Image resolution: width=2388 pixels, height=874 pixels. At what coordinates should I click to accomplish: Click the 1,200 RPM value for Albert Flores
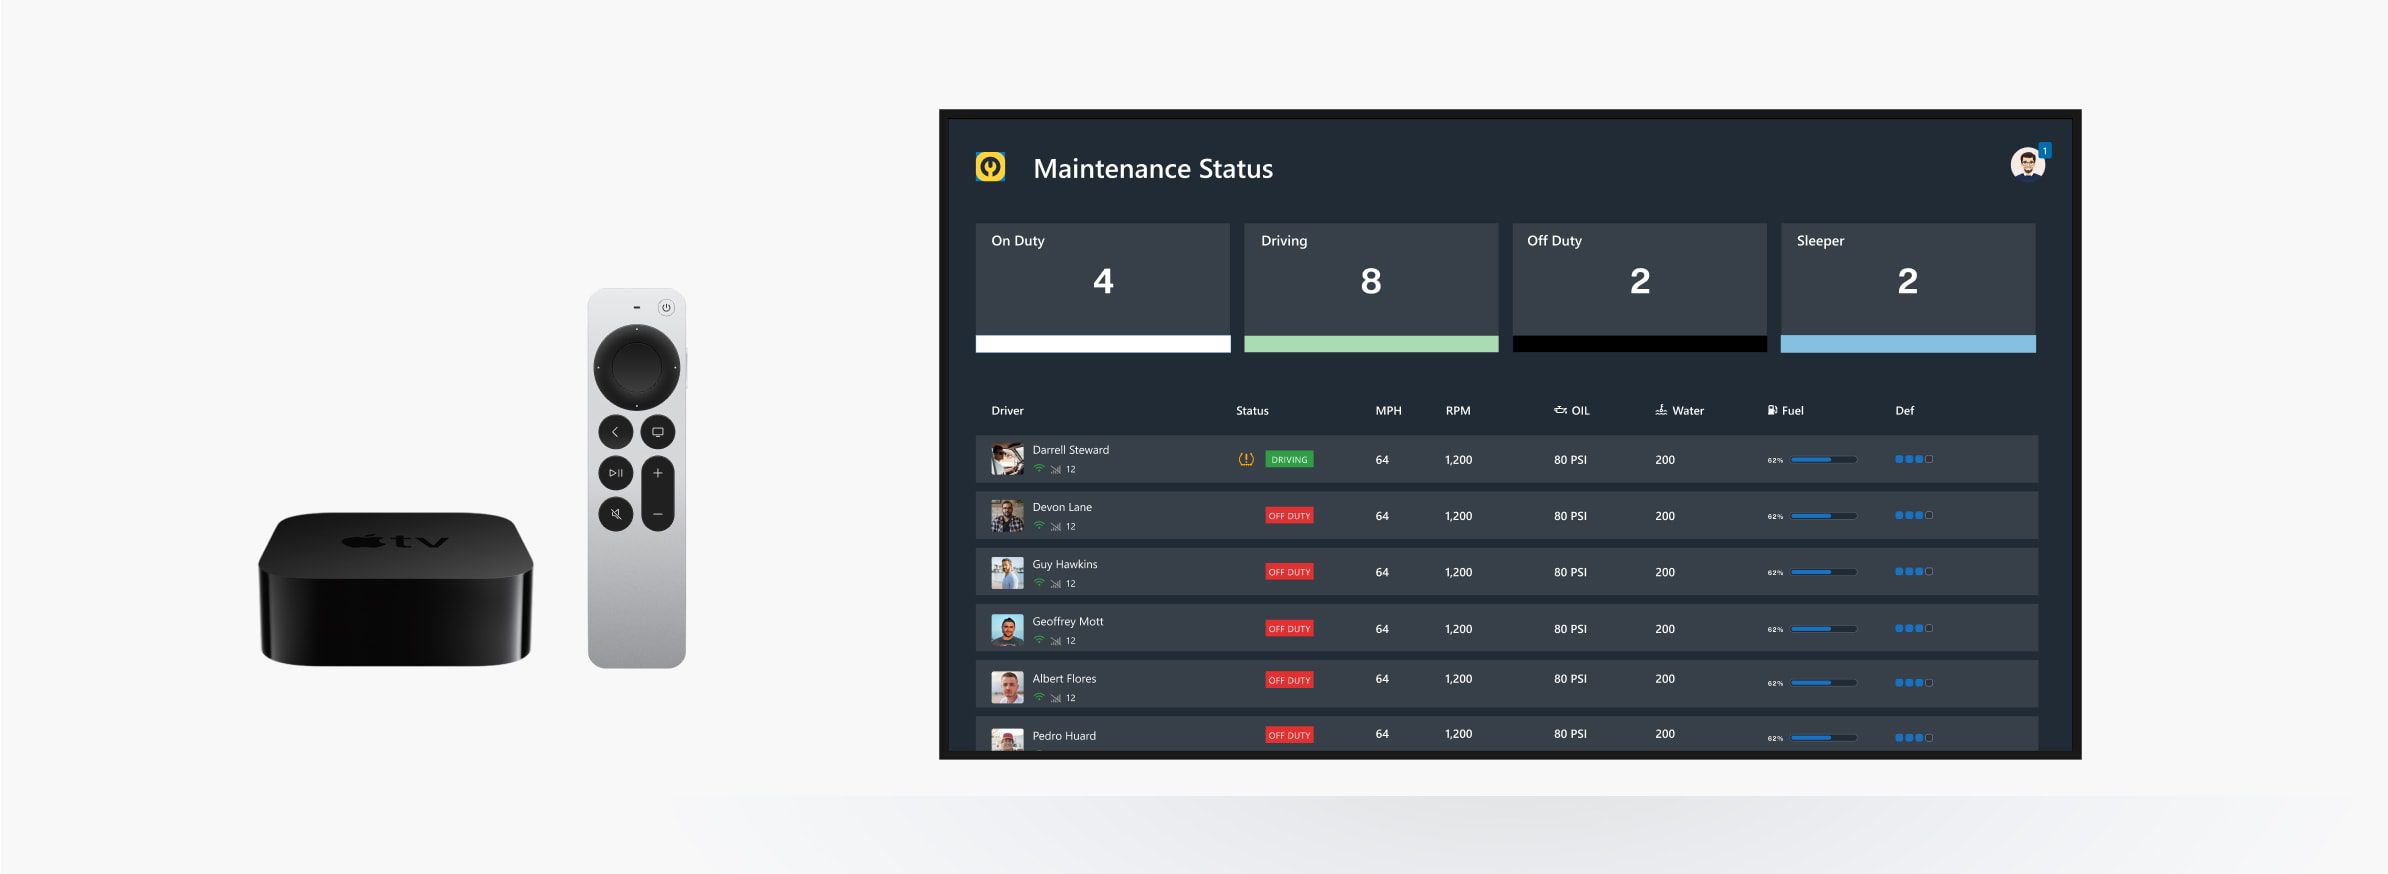click(1458, 679)
